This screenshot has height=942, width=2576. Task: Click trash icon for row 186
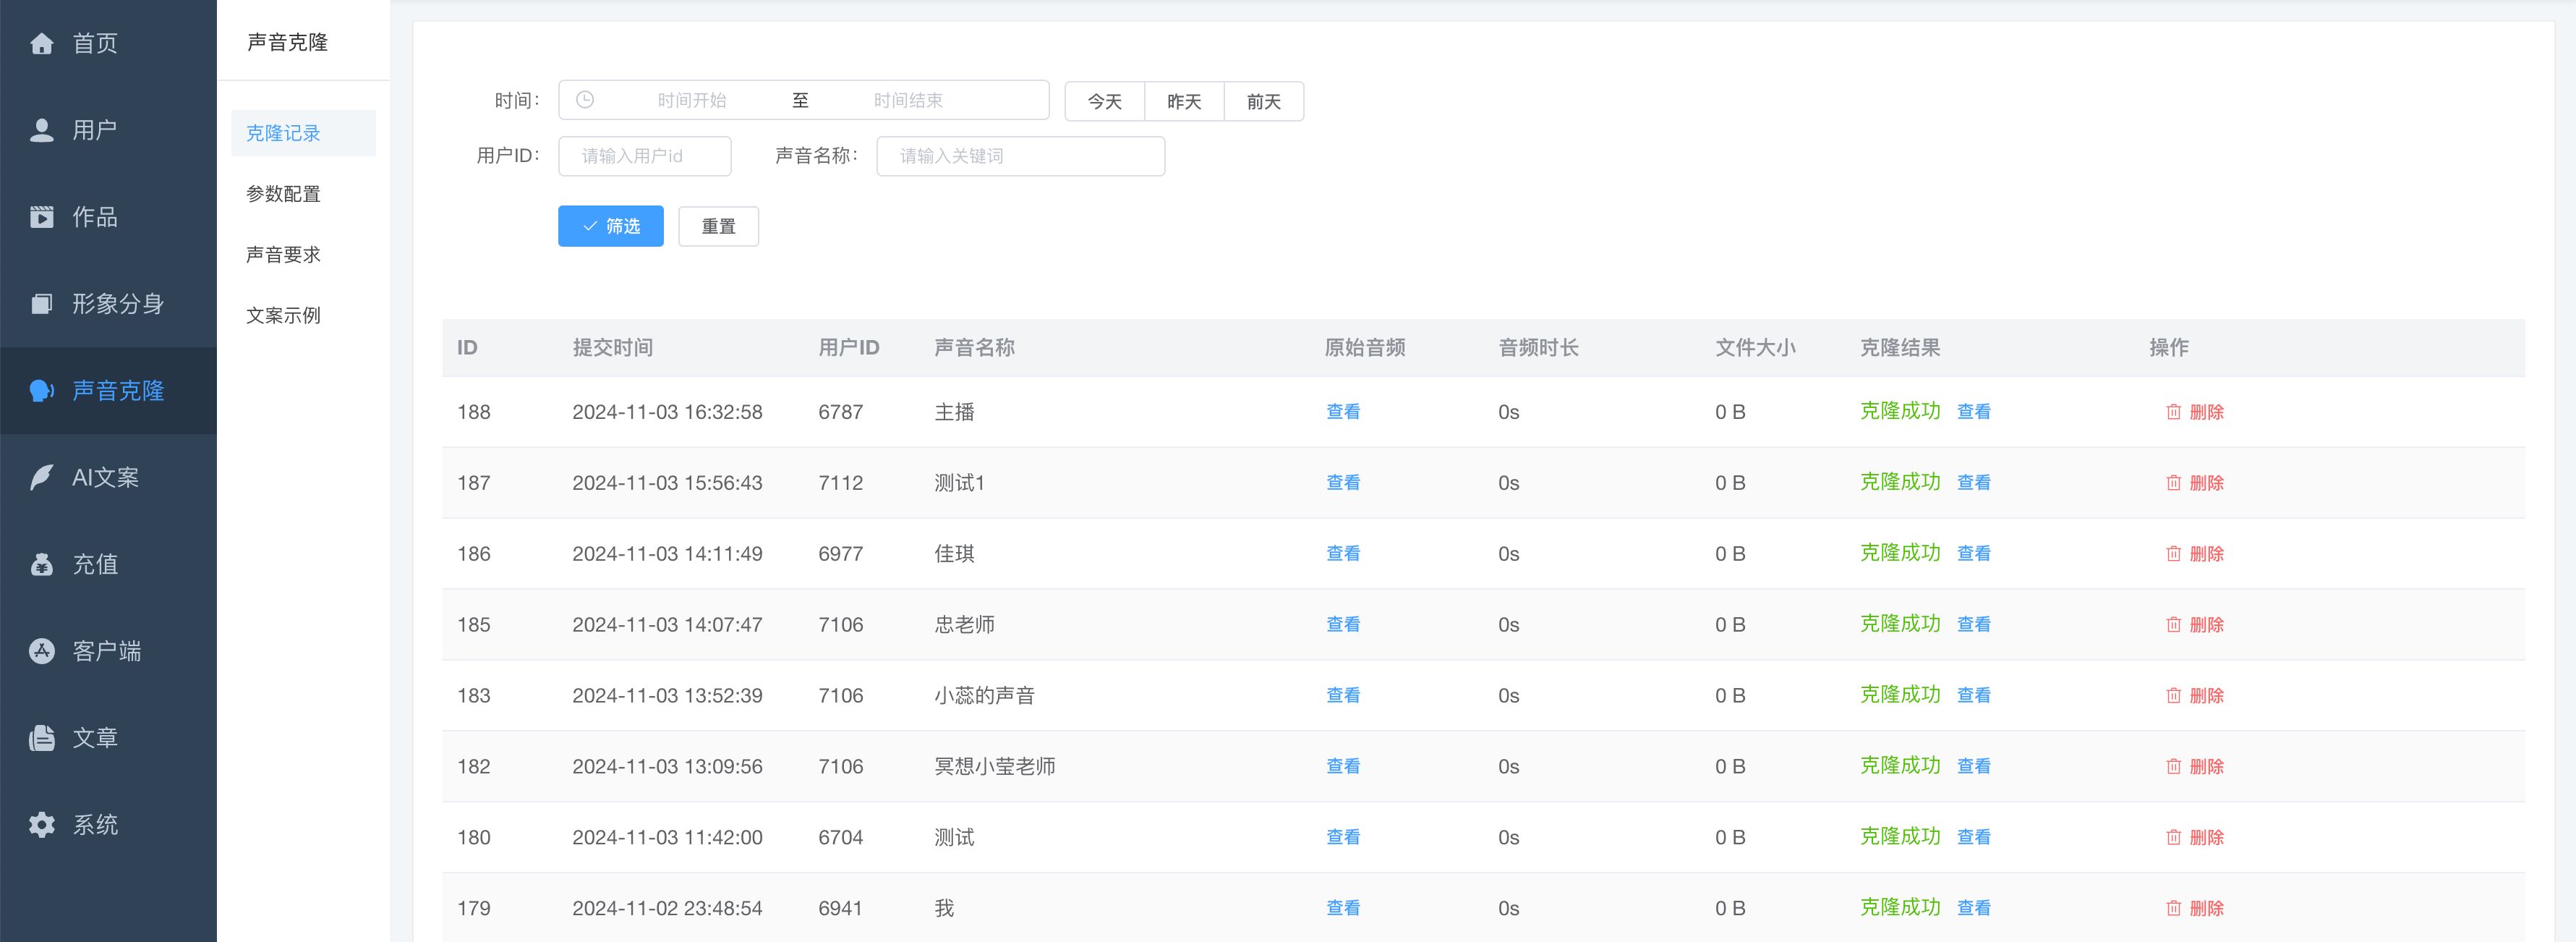2173,554
